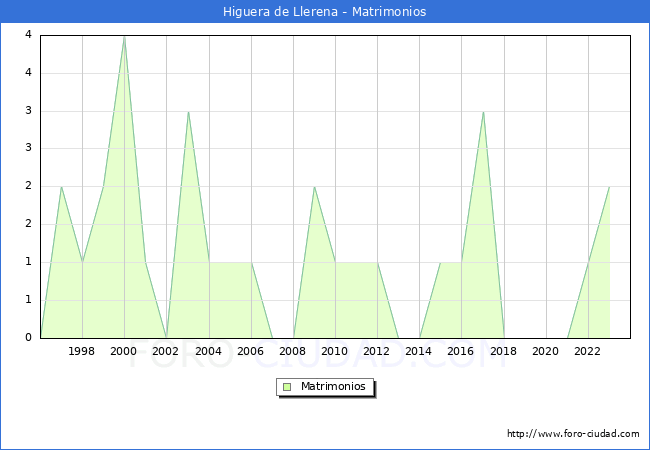Select the 2016 x-axis year label
This screenshot has height=450, width=650.
[x=461, y=351]
